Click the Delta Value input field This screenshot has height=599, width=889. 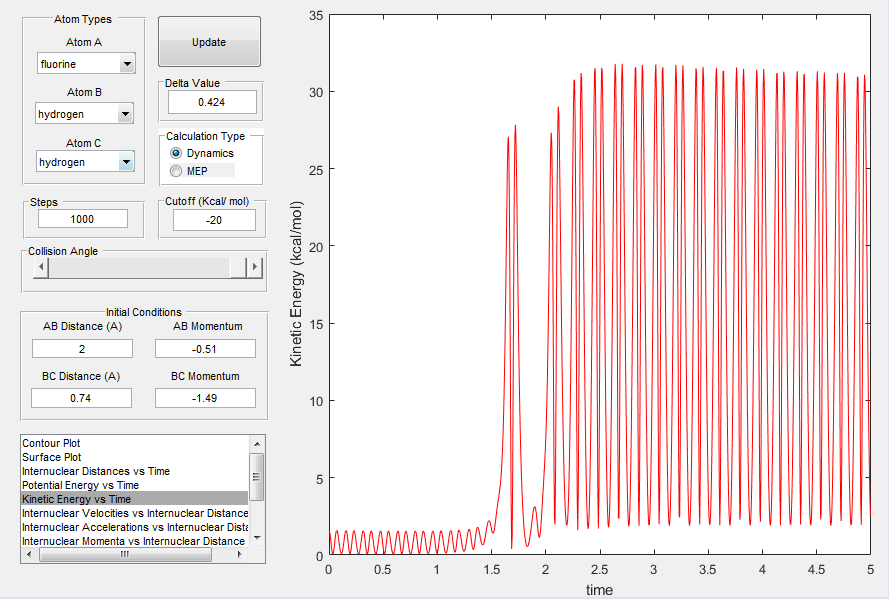click(x=211, y=102)
